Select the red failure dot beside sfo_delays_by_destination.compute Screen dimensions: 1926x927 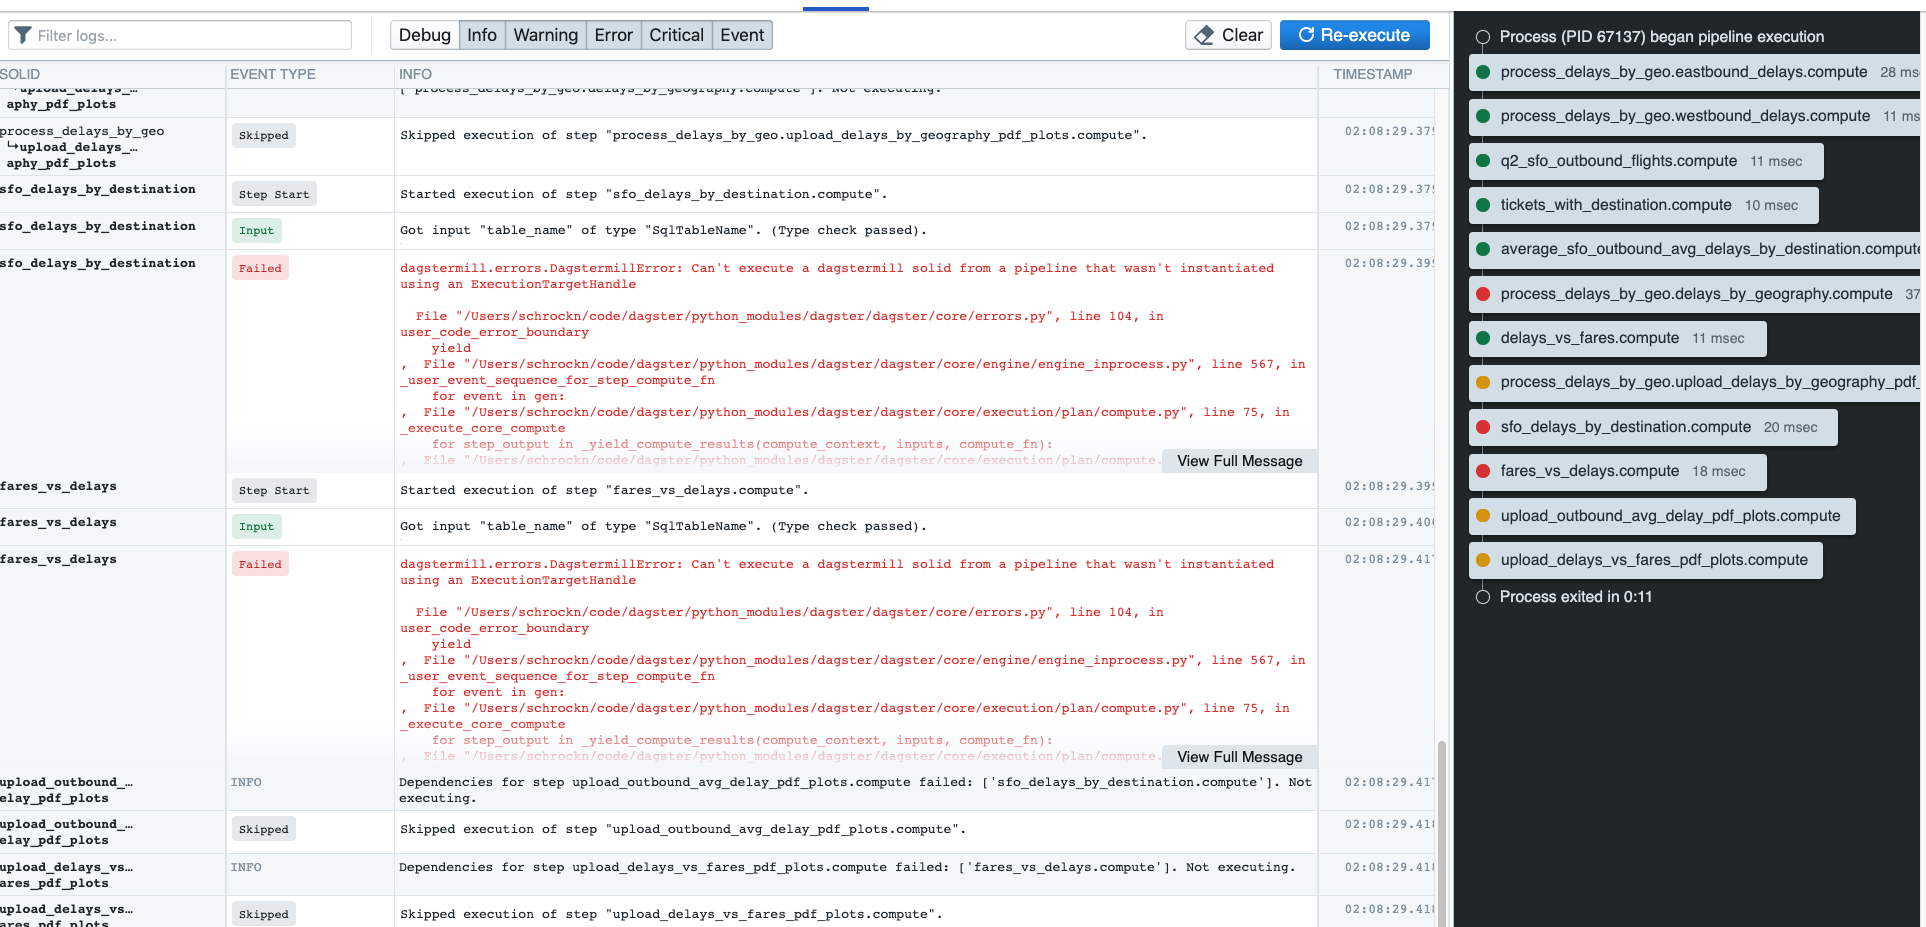1482,427
